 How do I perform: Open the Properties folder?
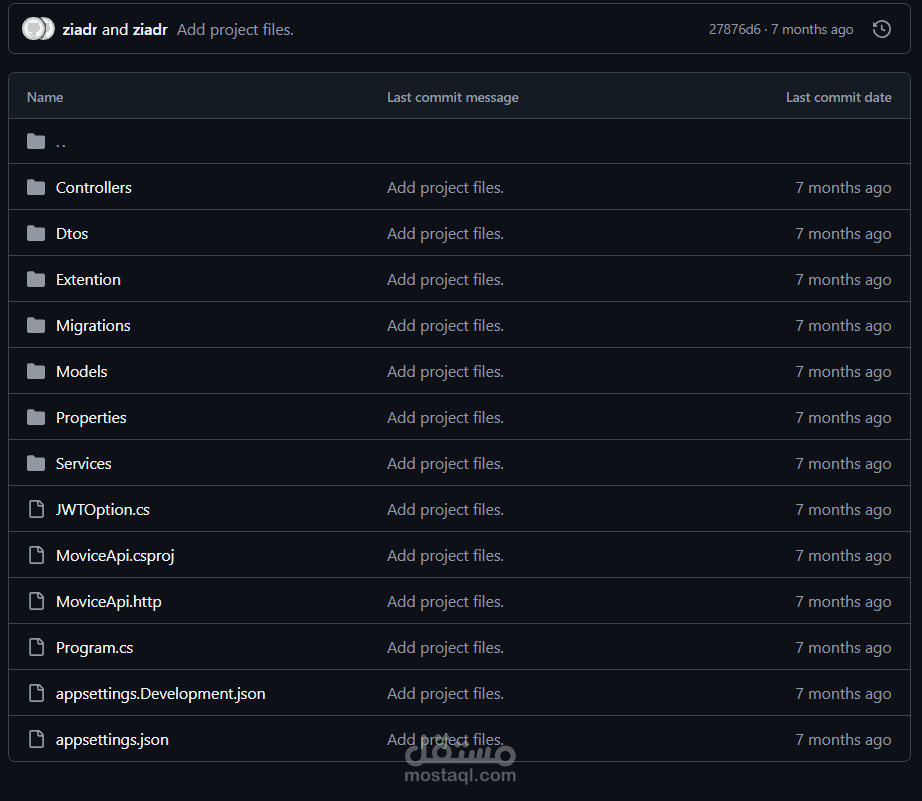click(91, 418)
